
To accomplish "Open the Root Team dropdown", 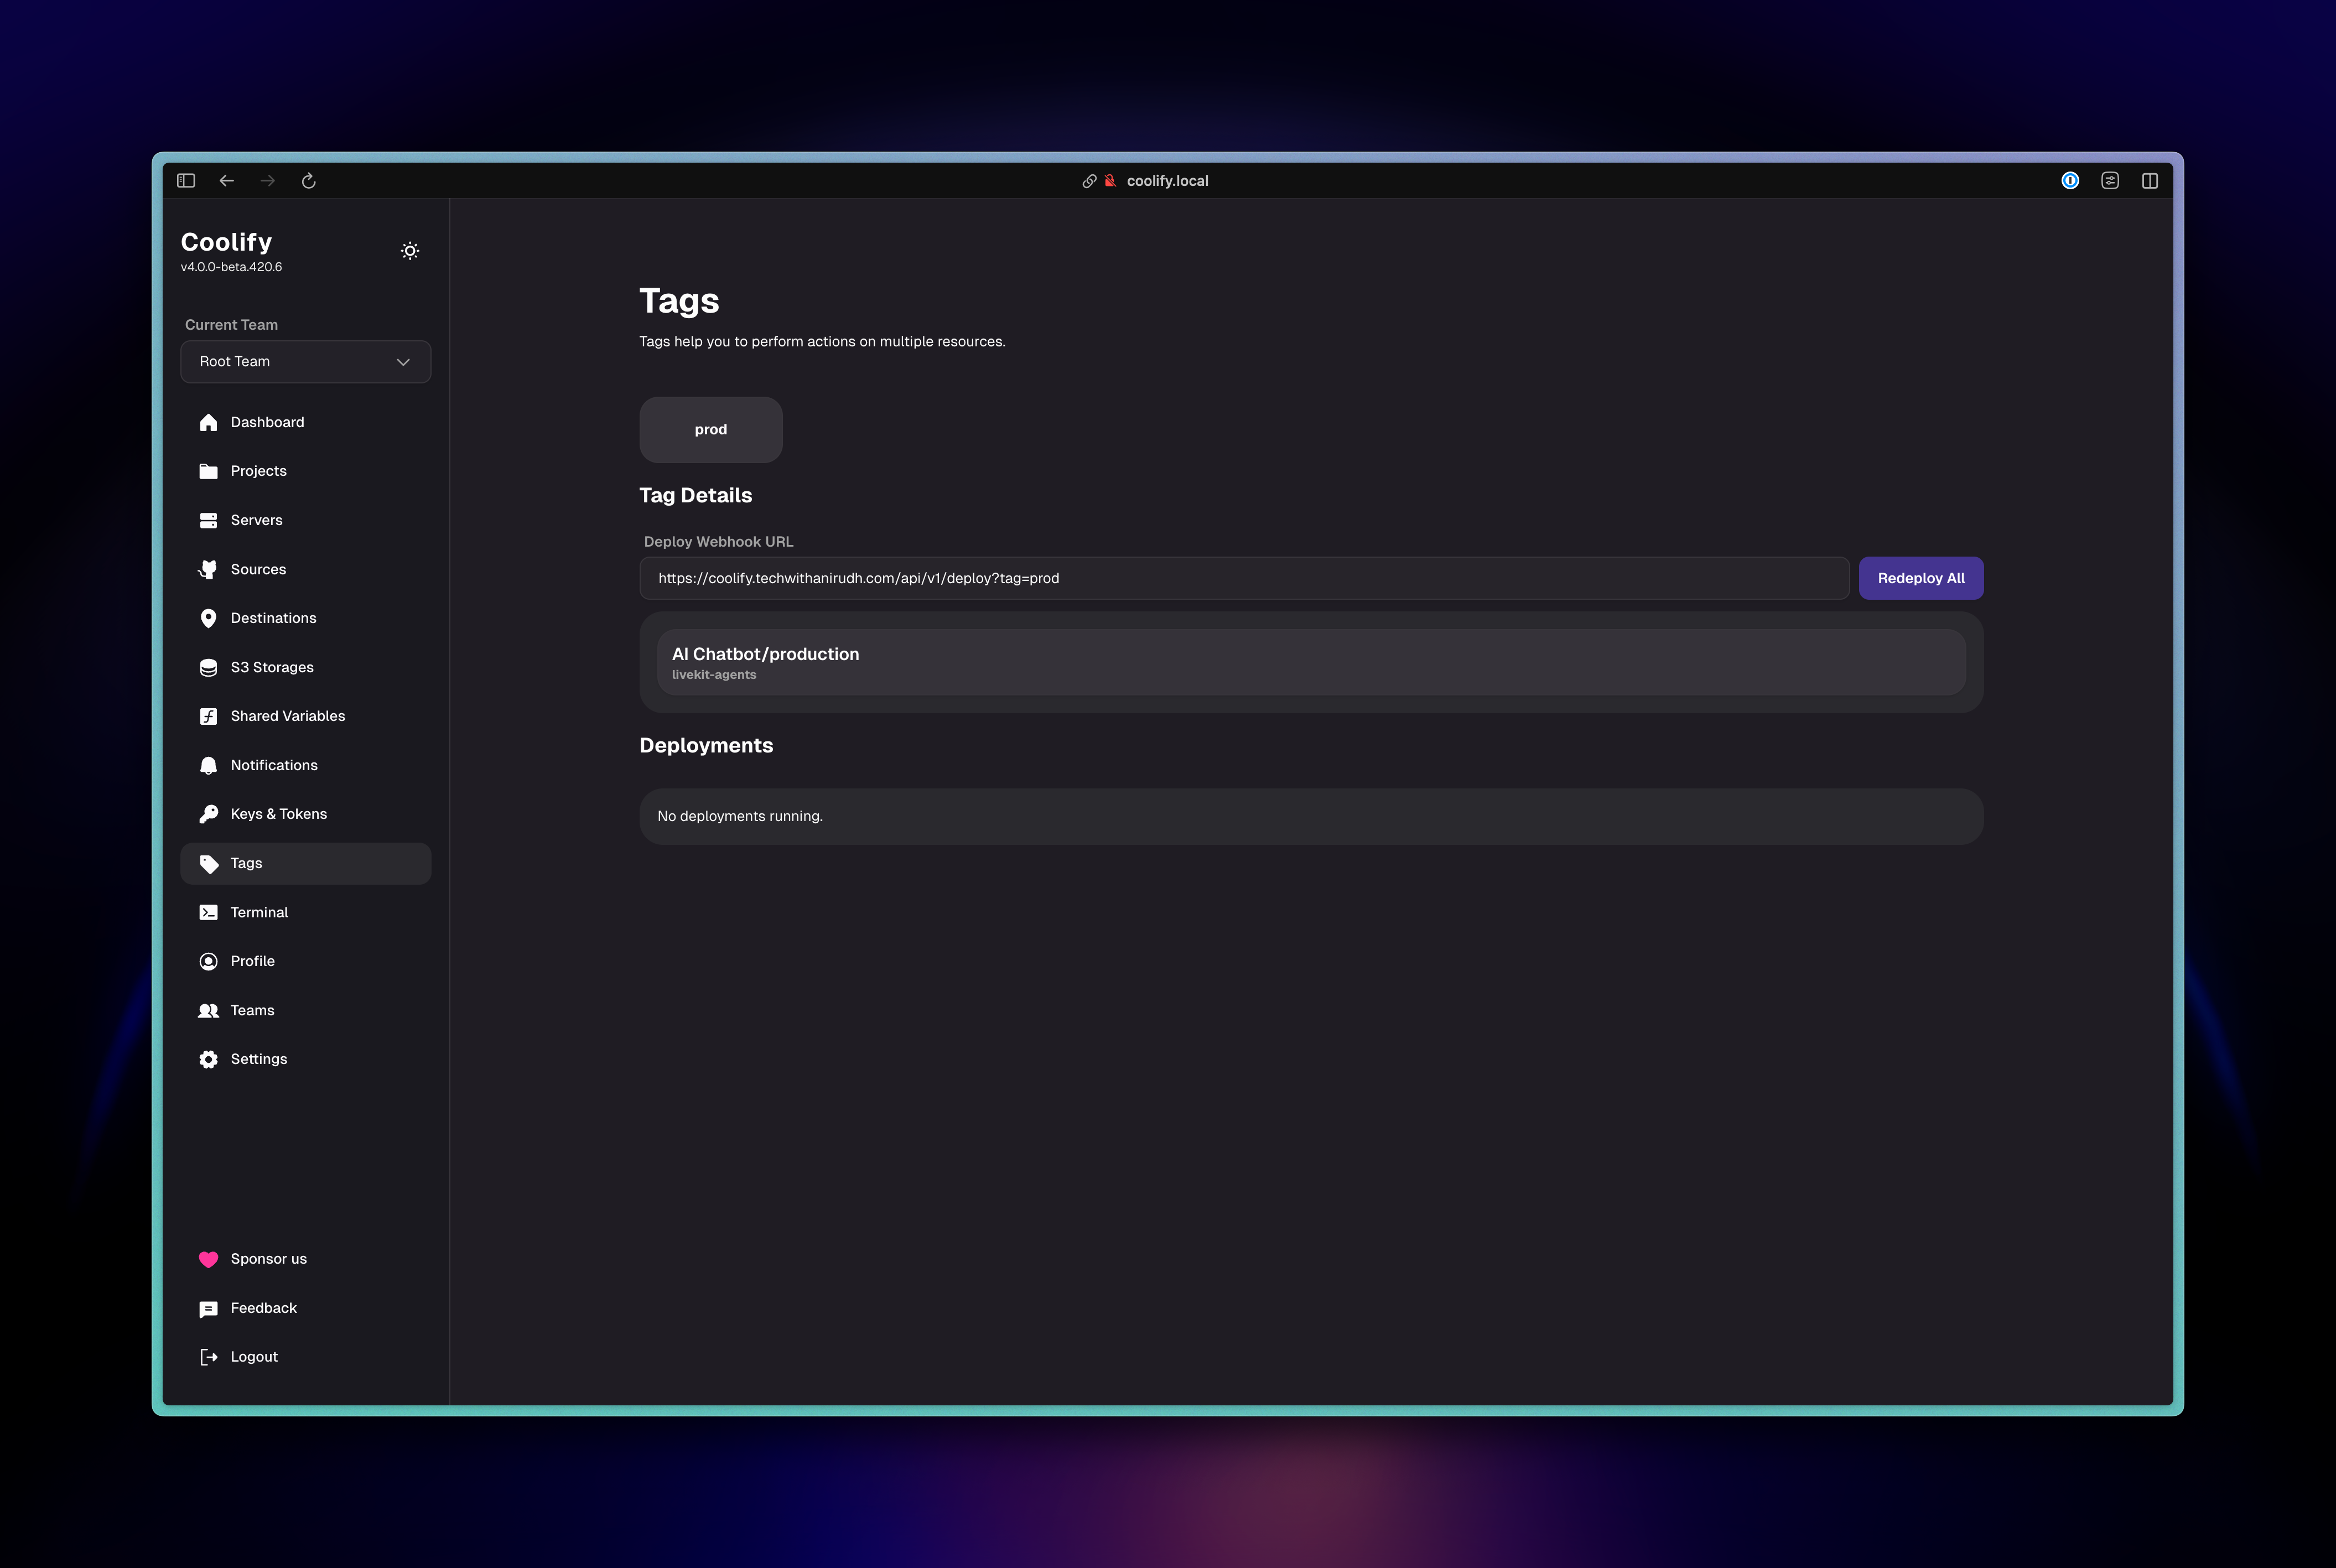I will click(305, 362).
